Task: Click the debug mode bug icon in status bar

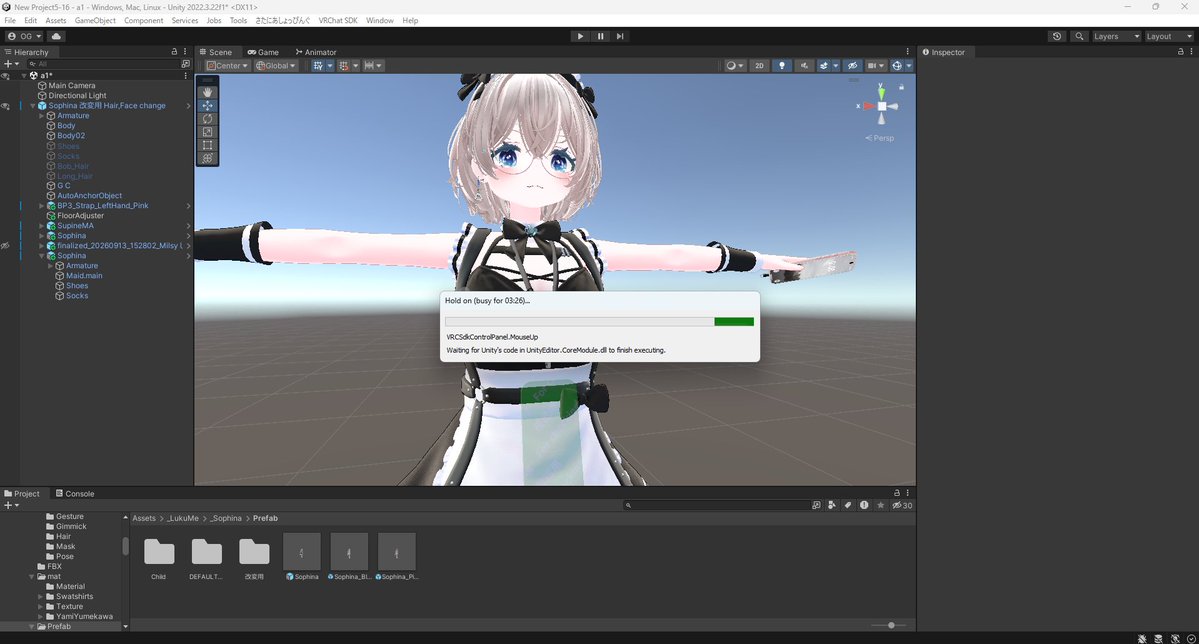Action: coord(1142,639)
